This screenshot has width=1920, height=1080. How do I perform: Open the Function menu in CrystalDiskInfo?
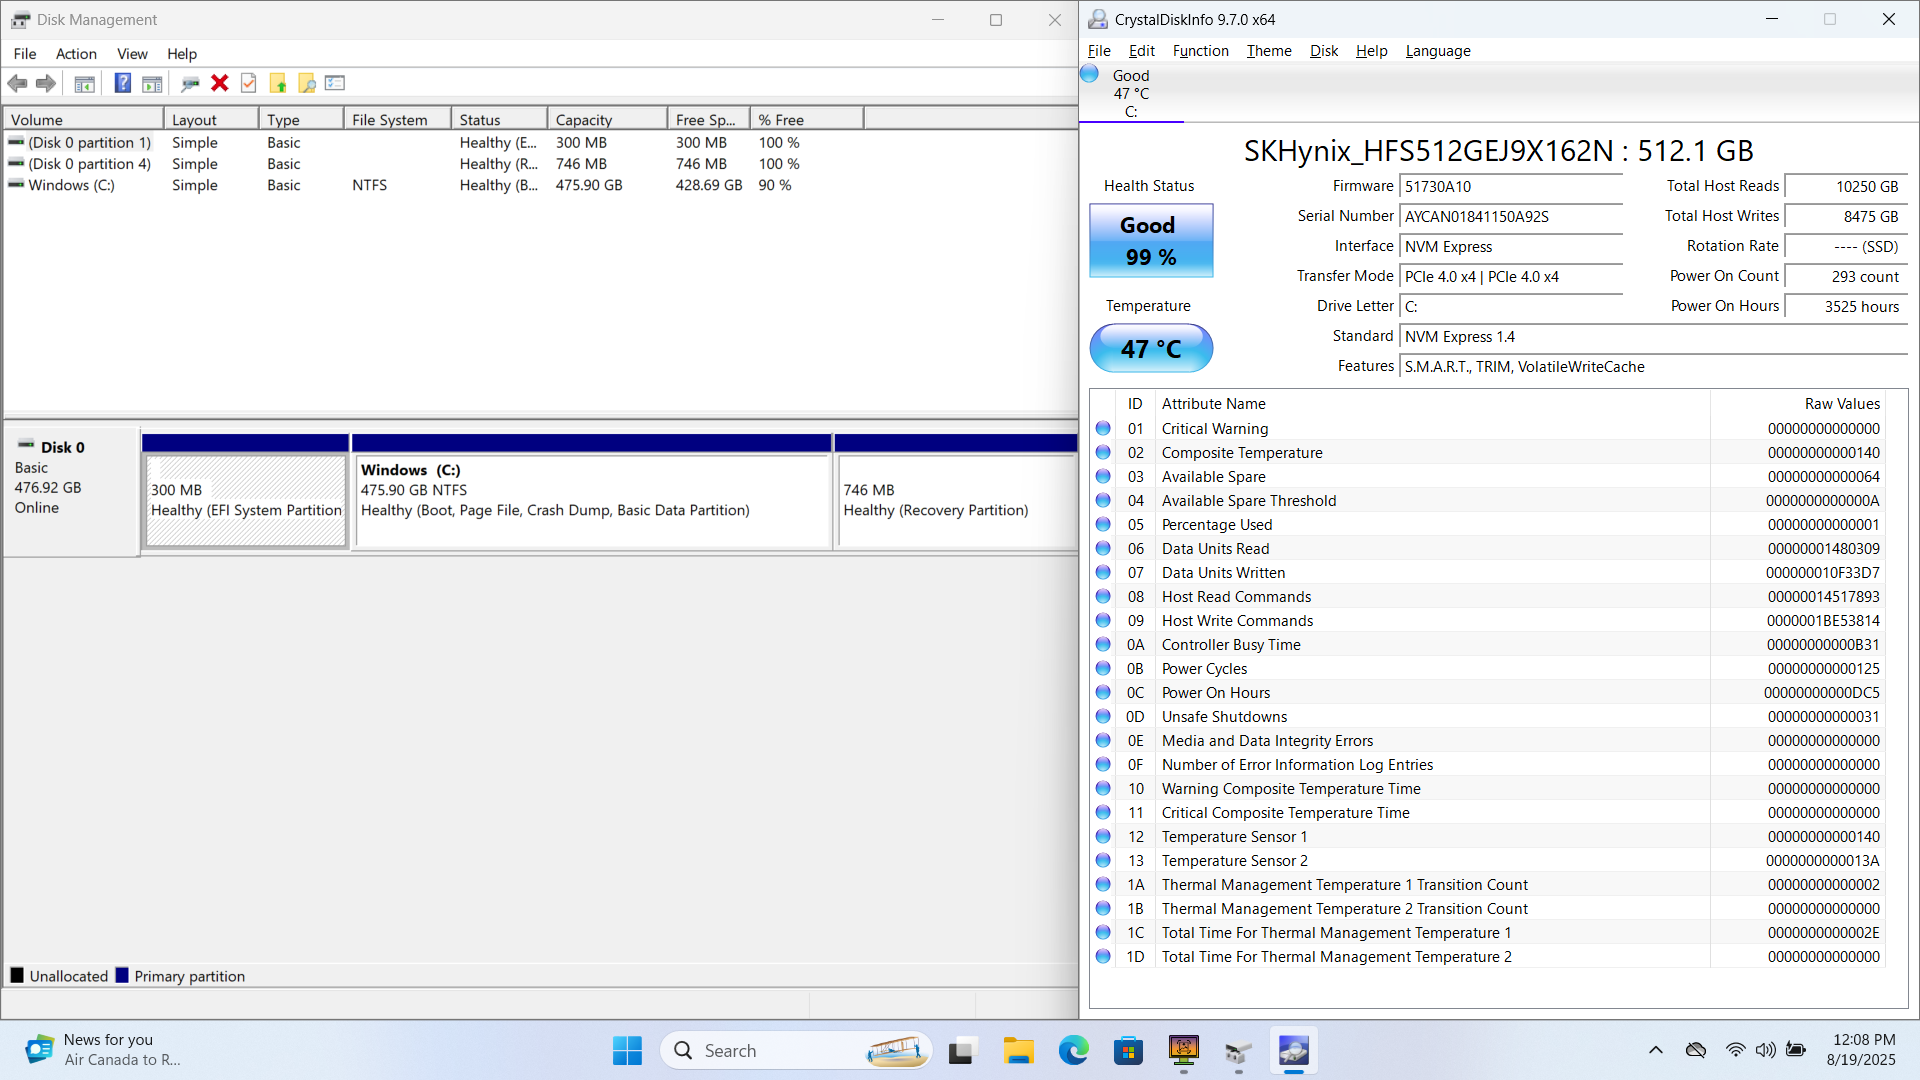tap(1200, 51)
